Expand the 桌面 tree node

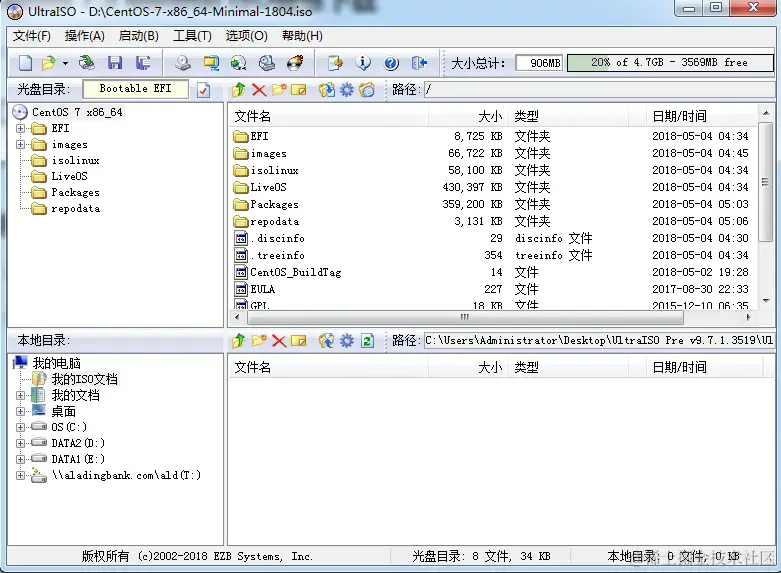[x=20, y=412]
